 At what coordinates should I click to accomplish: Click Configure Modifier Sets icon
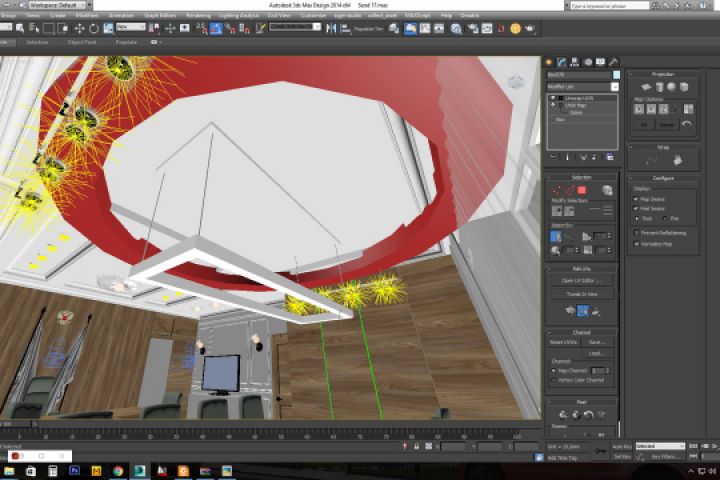(x=610, y=157)
